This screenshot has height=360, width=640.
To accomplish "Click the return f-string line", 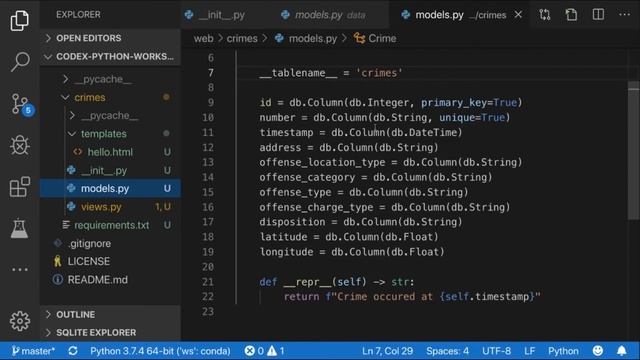I will pyautogui.click(x=412, y=297).
